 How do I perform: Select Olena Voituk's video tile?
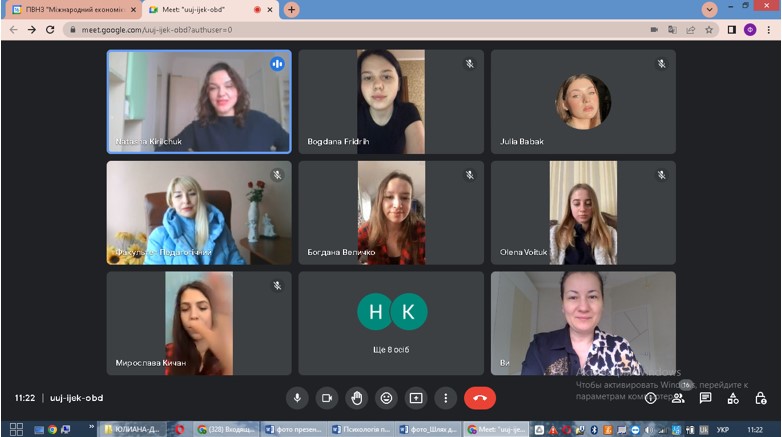coord(583,213)
